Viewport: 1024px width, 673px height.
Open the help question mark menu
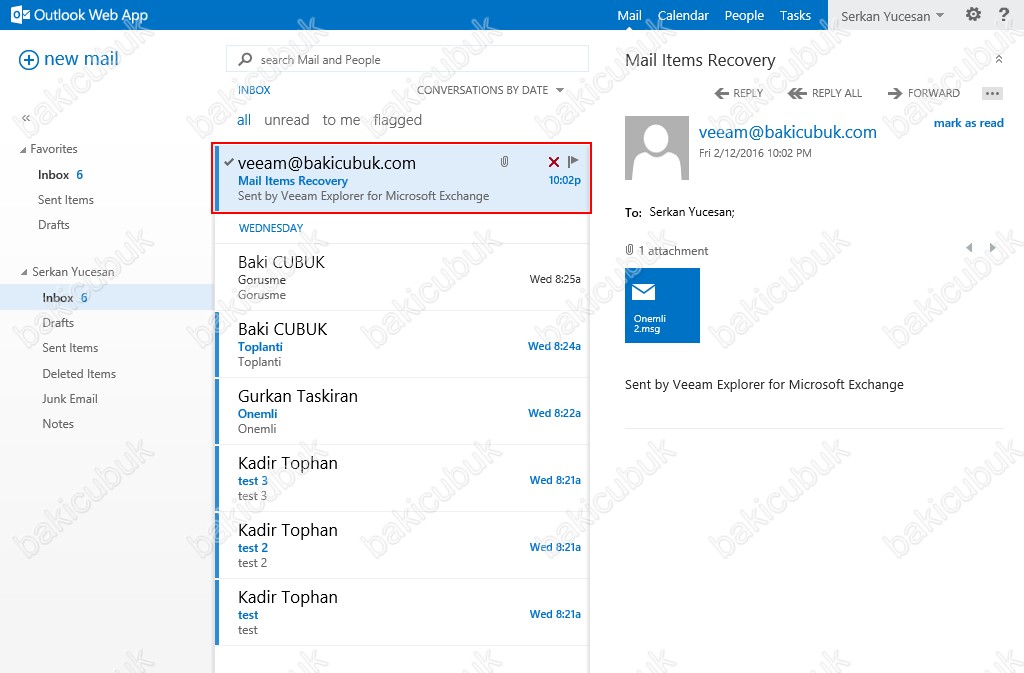[1004, 14]
